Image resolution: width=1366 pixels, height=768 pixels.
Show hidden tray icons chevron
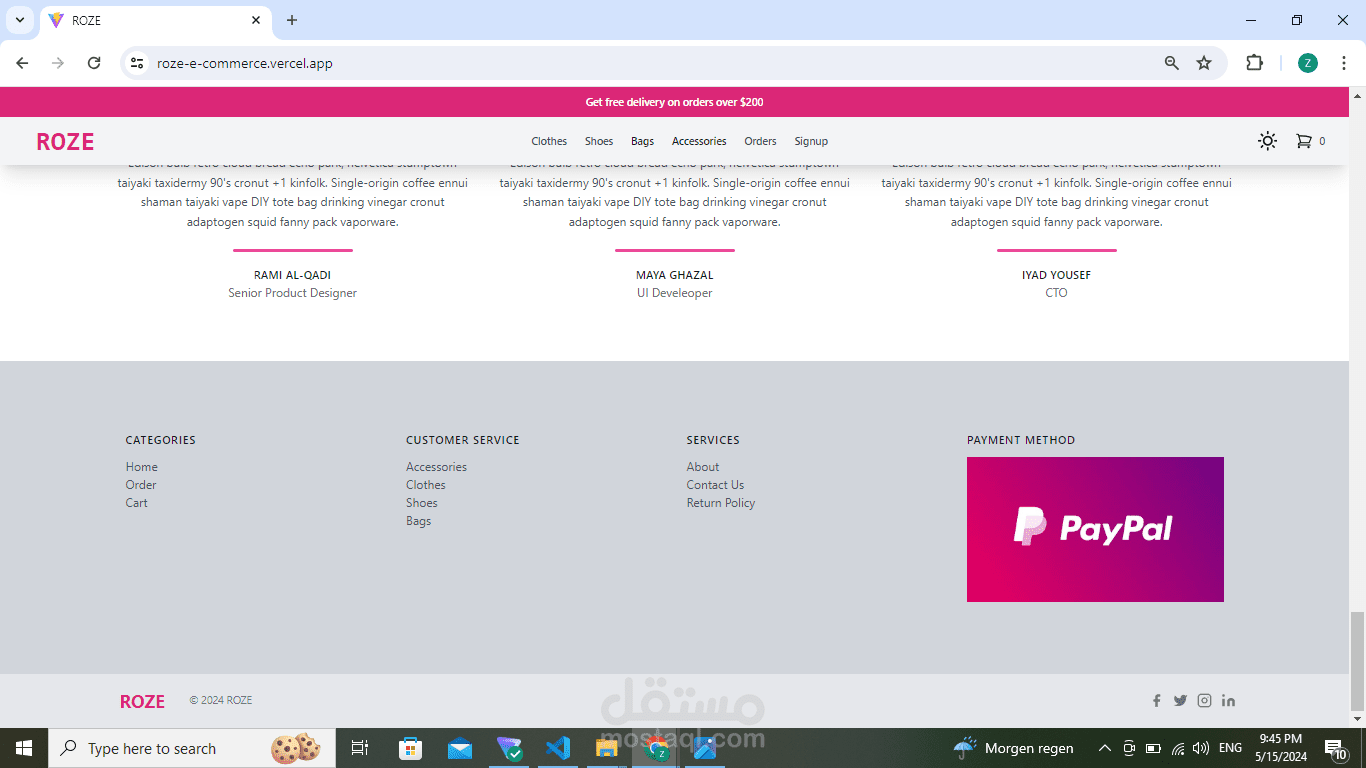pyautogui.click(x=1105, y=748)
